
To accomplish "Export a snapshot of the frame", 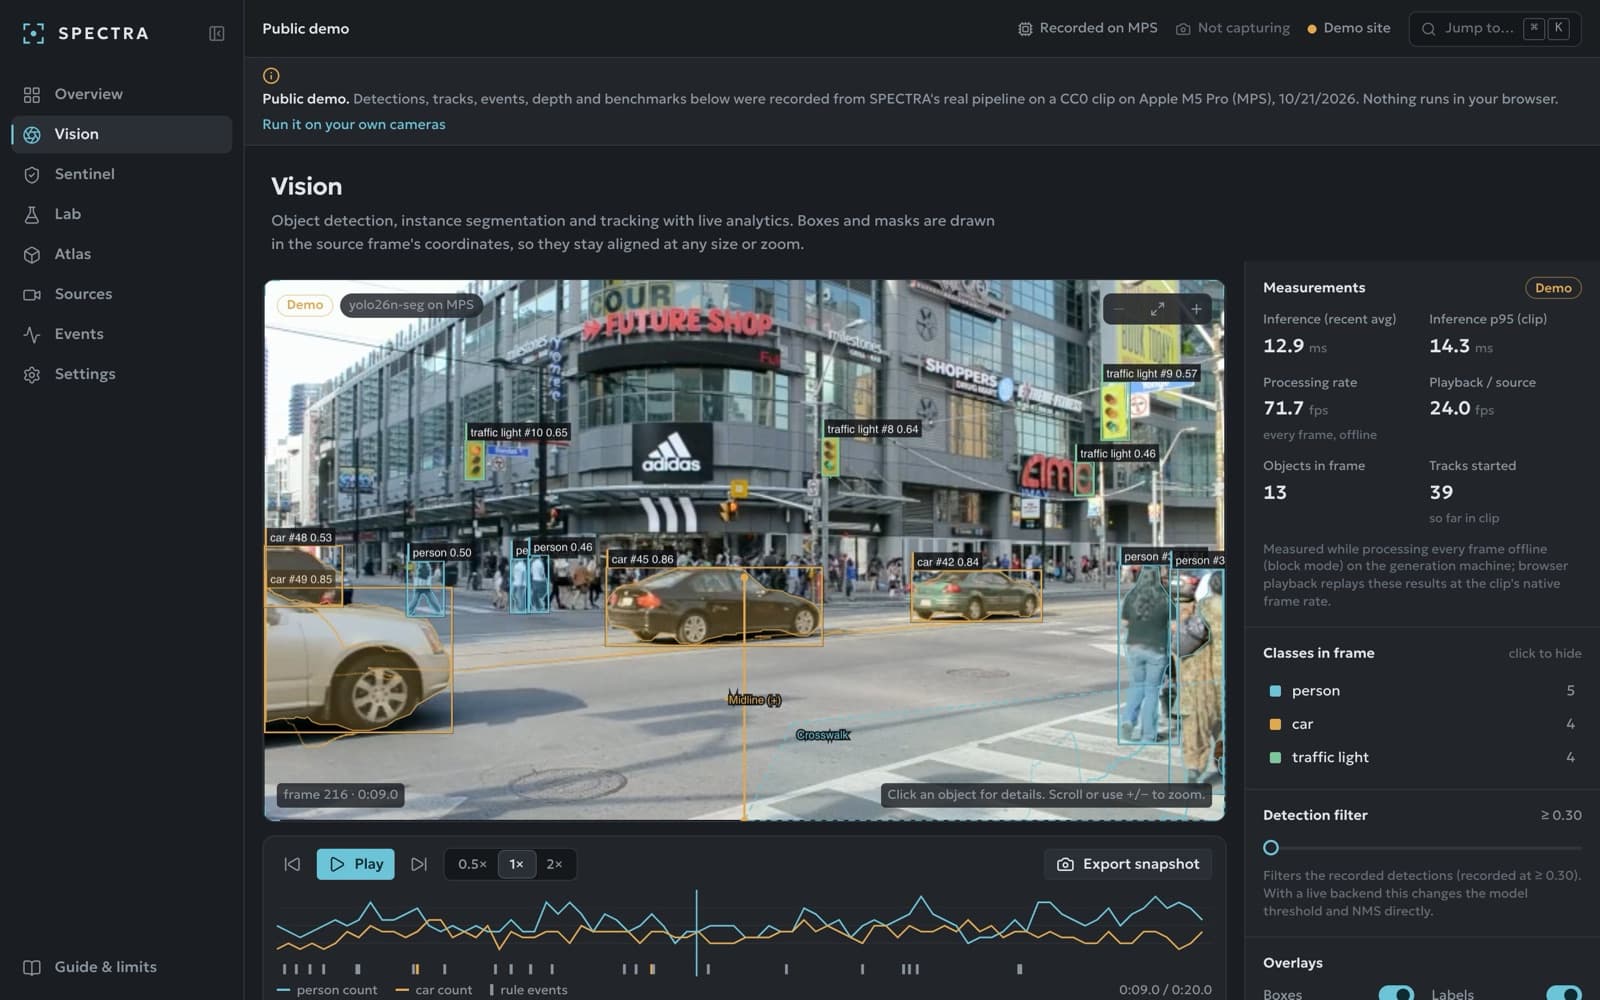I will tap(1128, 864).
